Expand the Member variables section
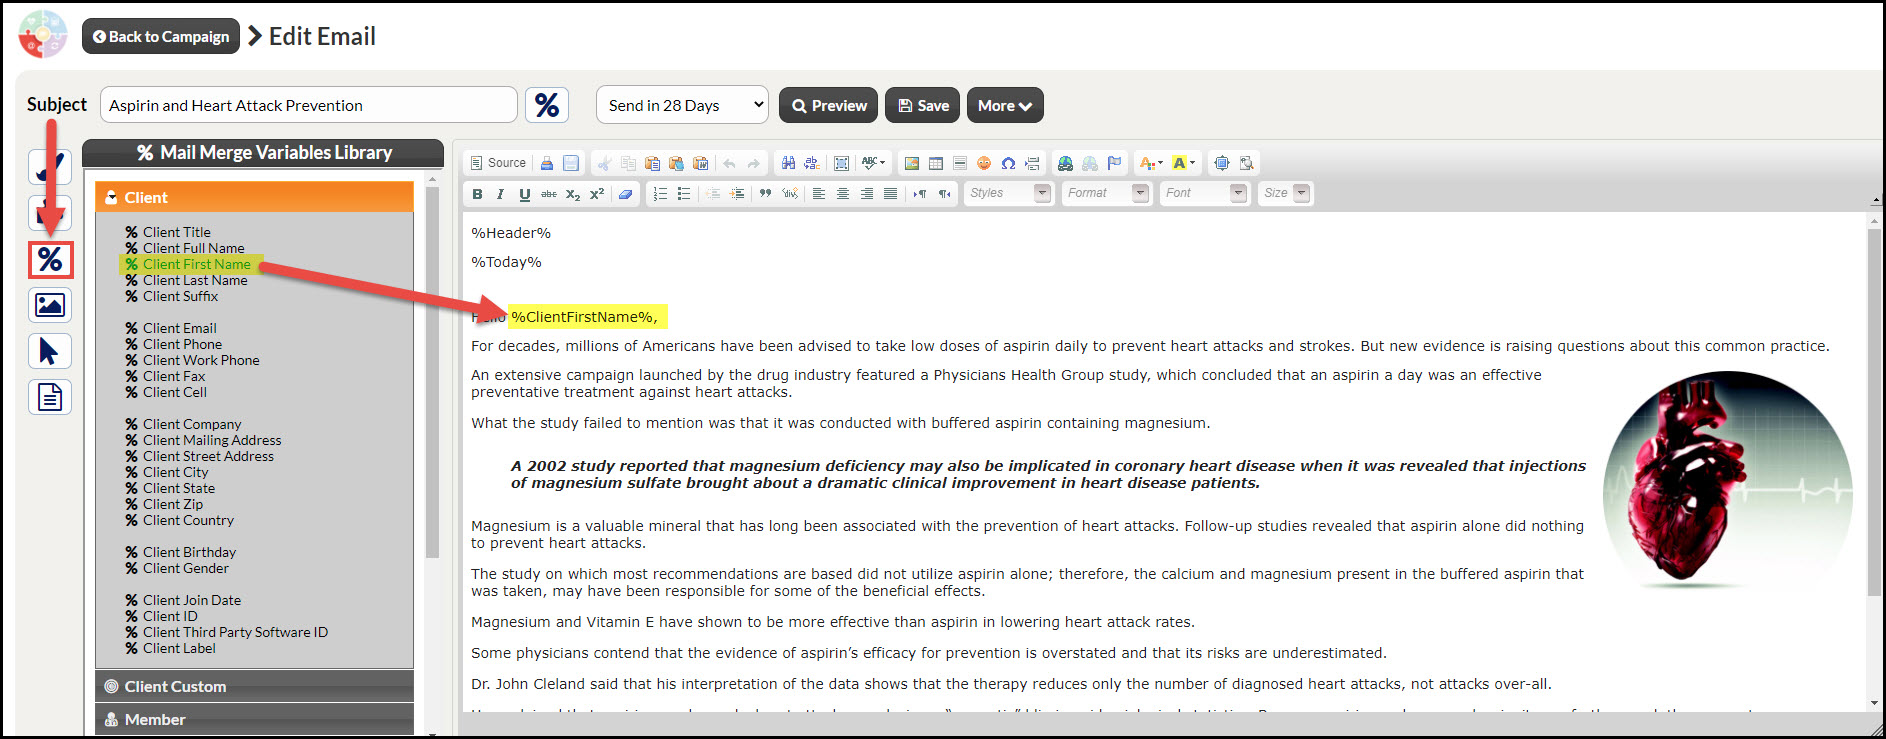Viewport: 1886px width, 739px height. 255,719
